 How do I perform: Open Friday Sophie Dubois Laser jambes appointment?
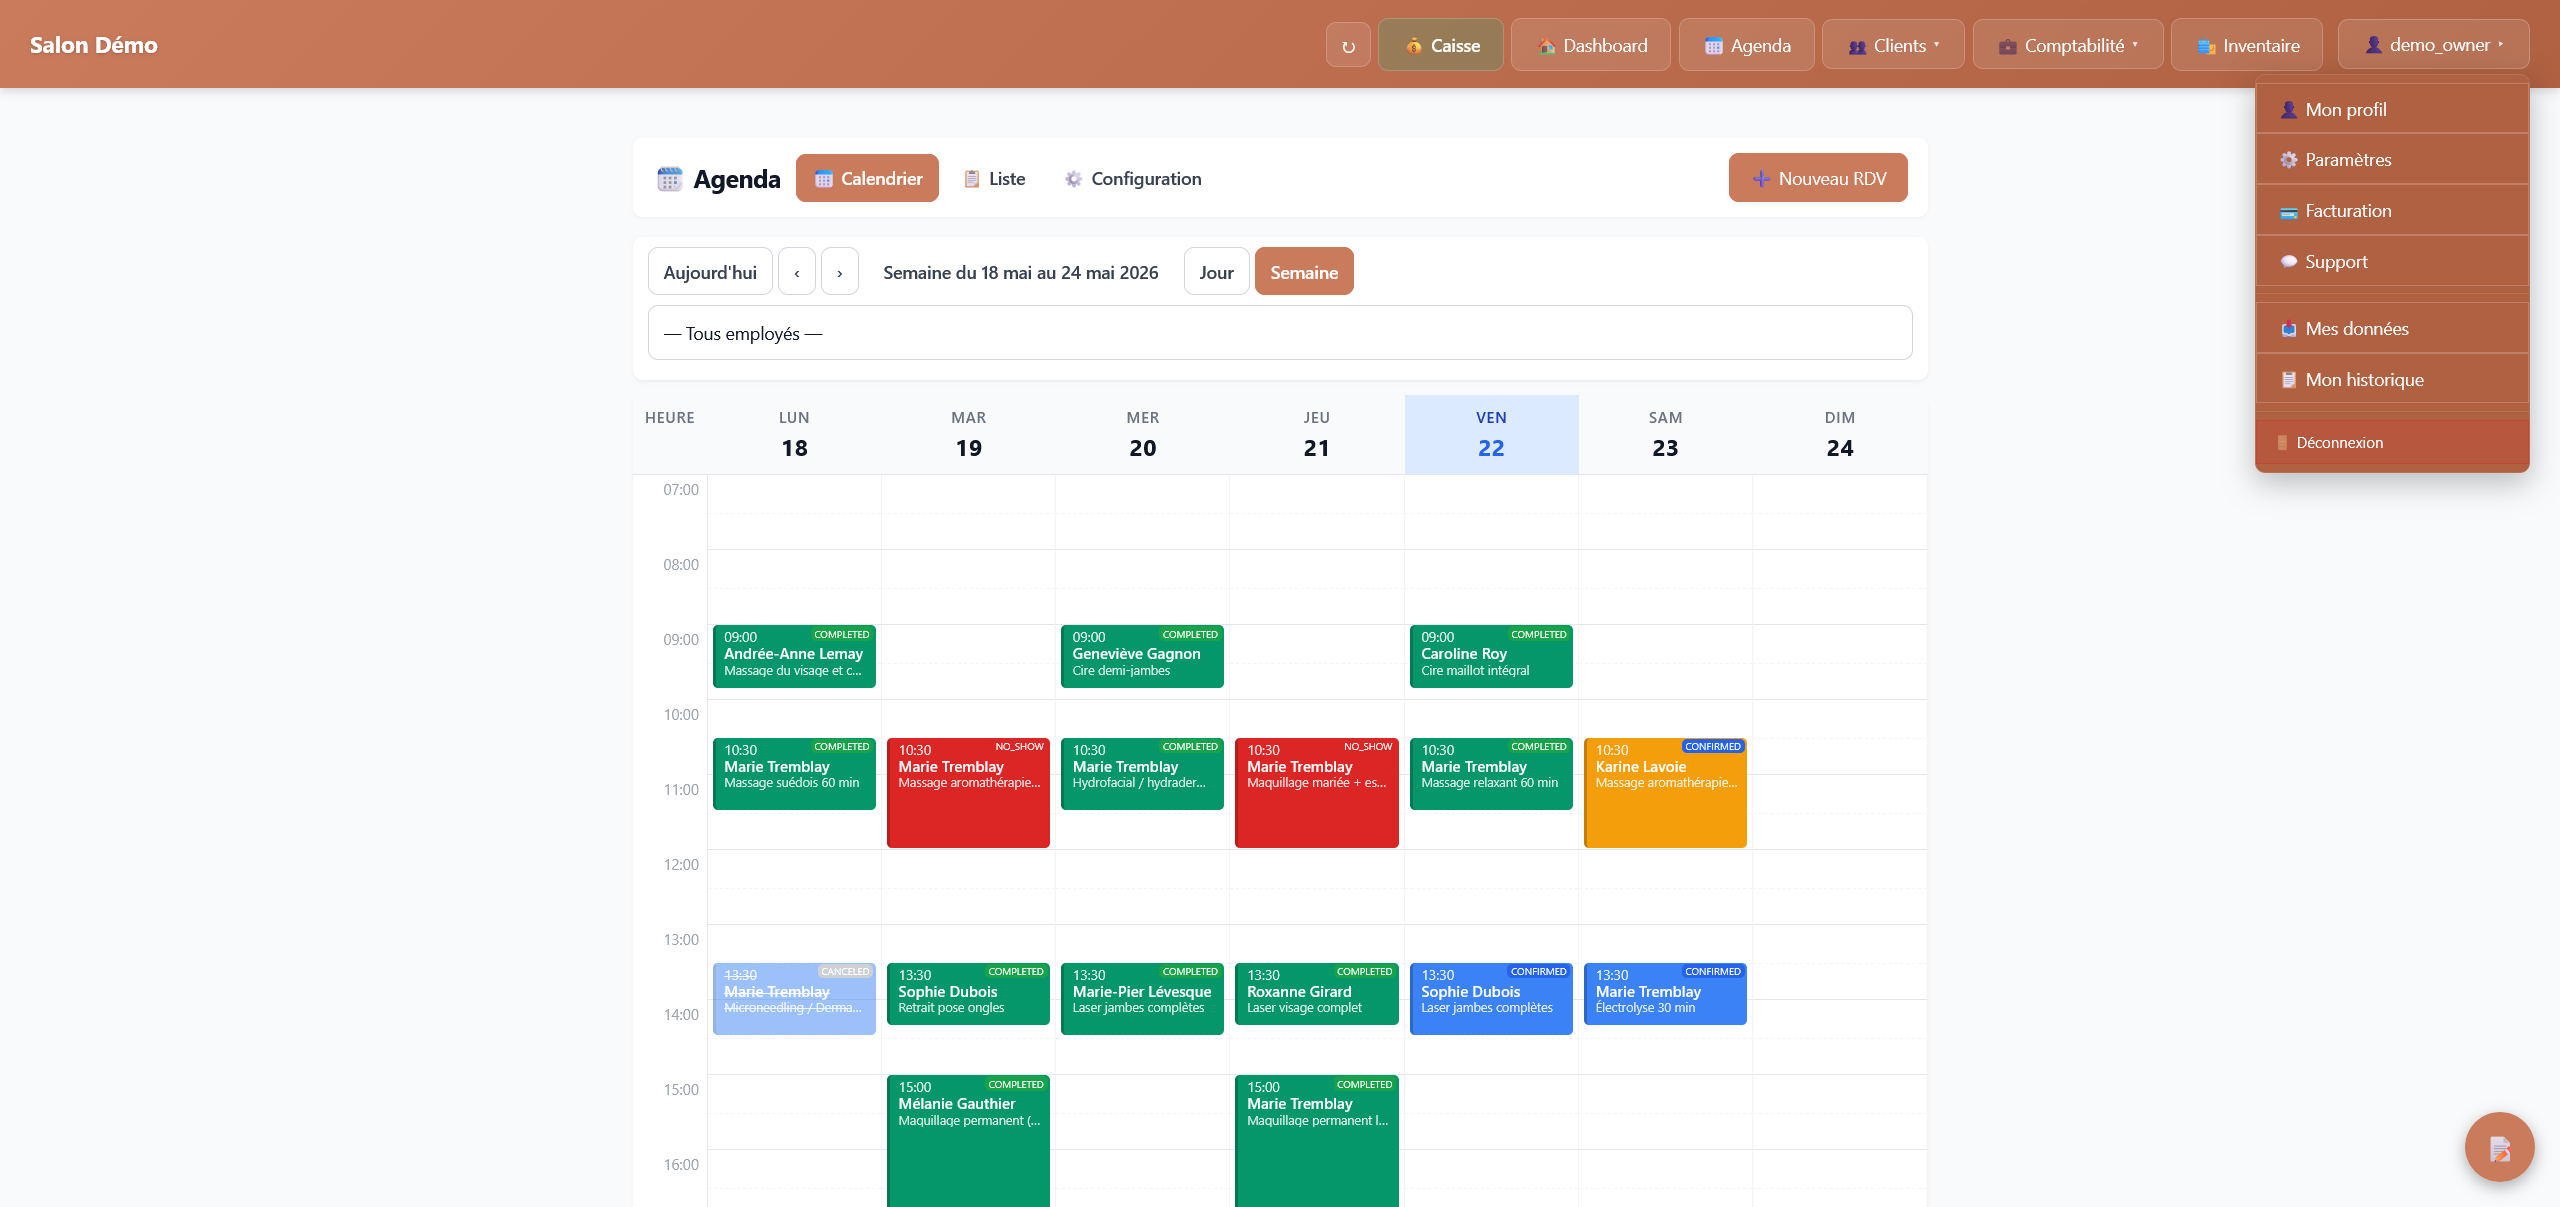click(1491, 998)
